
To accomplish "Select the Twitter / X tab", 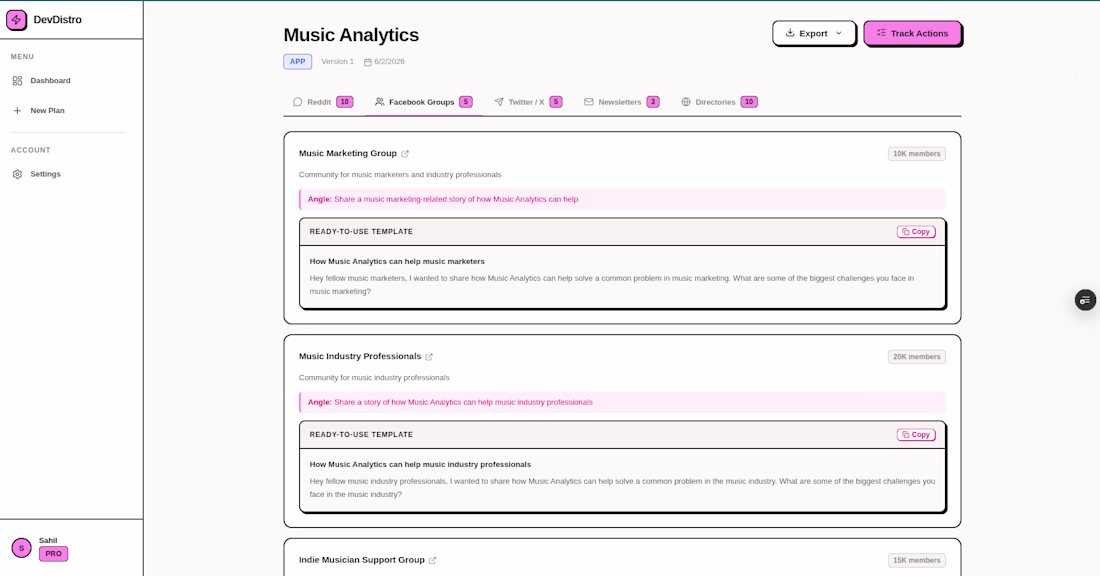I will click(x=528, y=102).
